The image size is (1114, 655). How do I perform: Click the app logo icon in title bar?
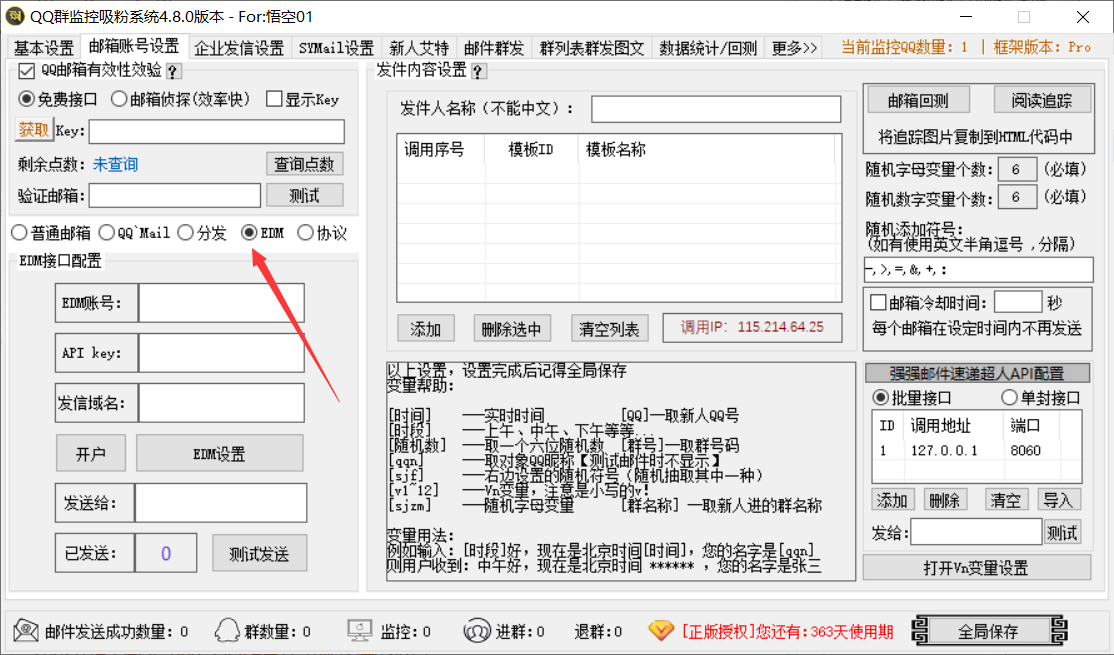coord(14,16)
